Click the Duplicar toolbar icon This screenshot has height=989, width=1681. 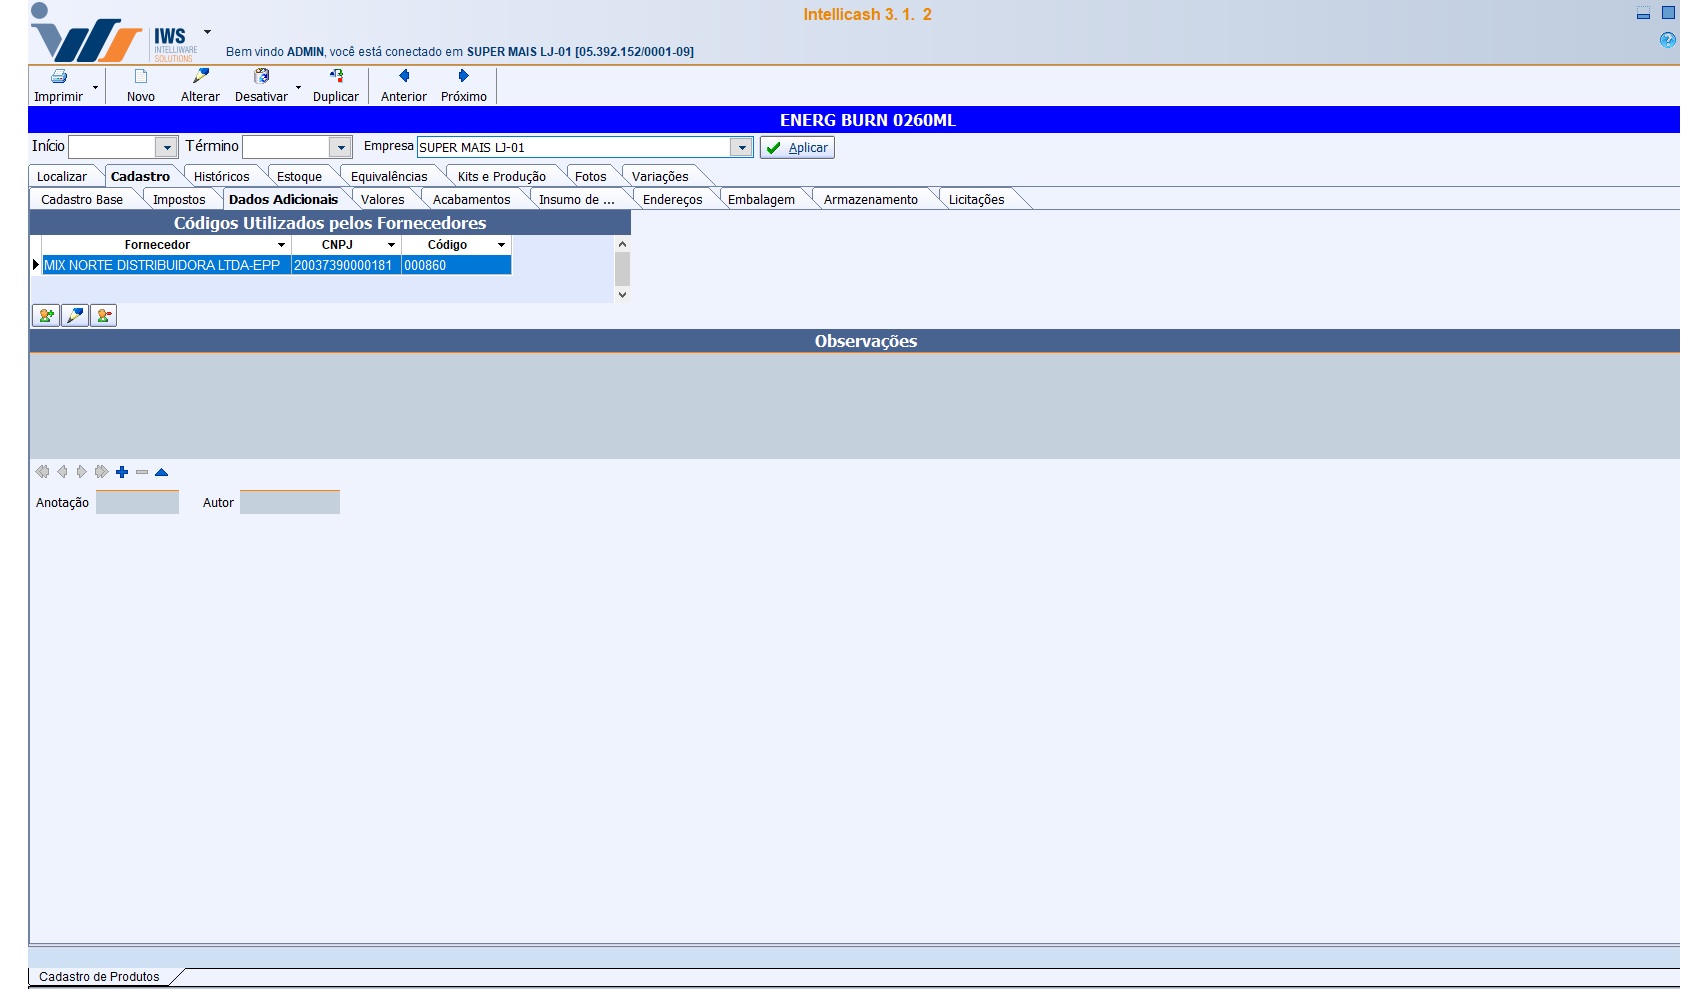click(x=336, y=76)
